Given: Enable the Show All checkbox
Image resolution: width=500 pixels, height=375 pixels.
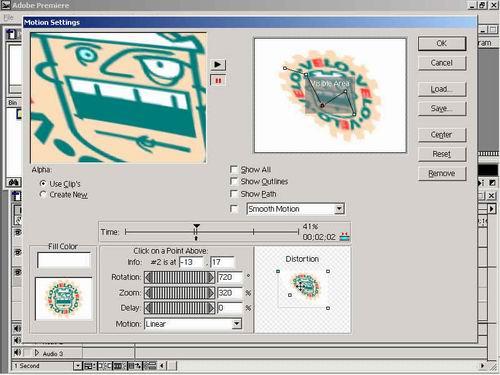Looking at the screenshot, I should 234,169.
